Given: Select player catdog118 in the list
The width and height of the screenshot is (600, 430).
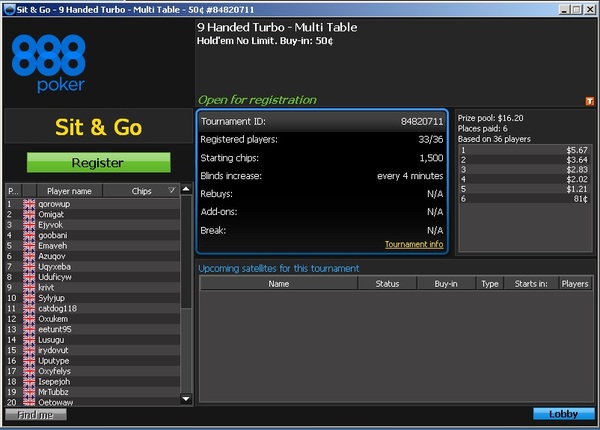Looking at the screenshot, I should (x=93, y=308).
